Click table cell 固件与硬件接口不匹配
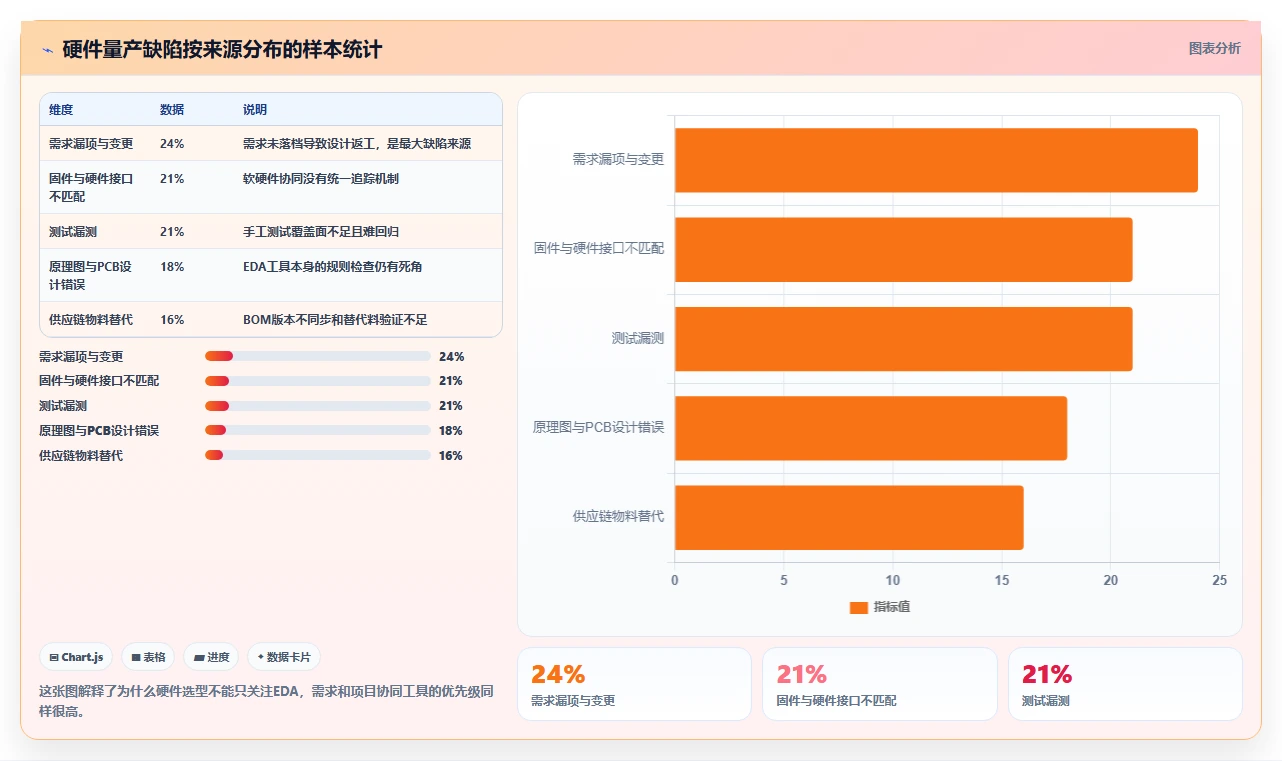 91,188
